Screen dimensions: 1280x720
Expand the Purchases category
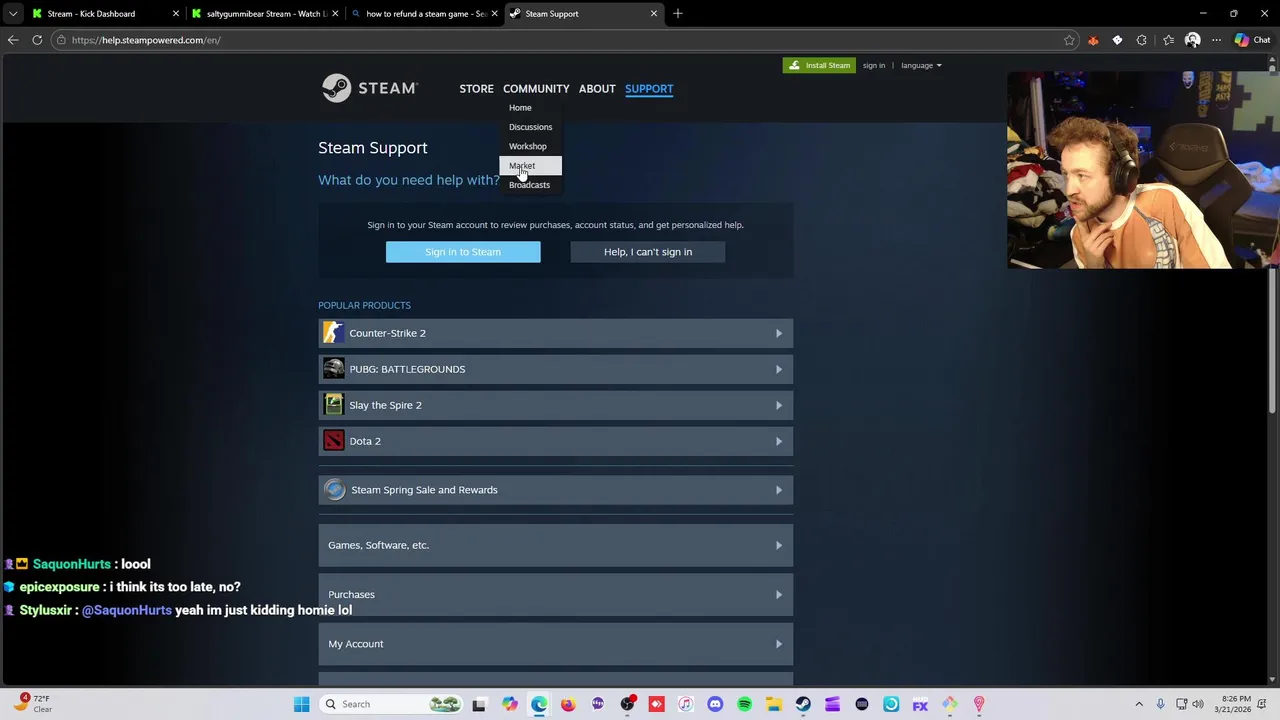click(555, 594)
